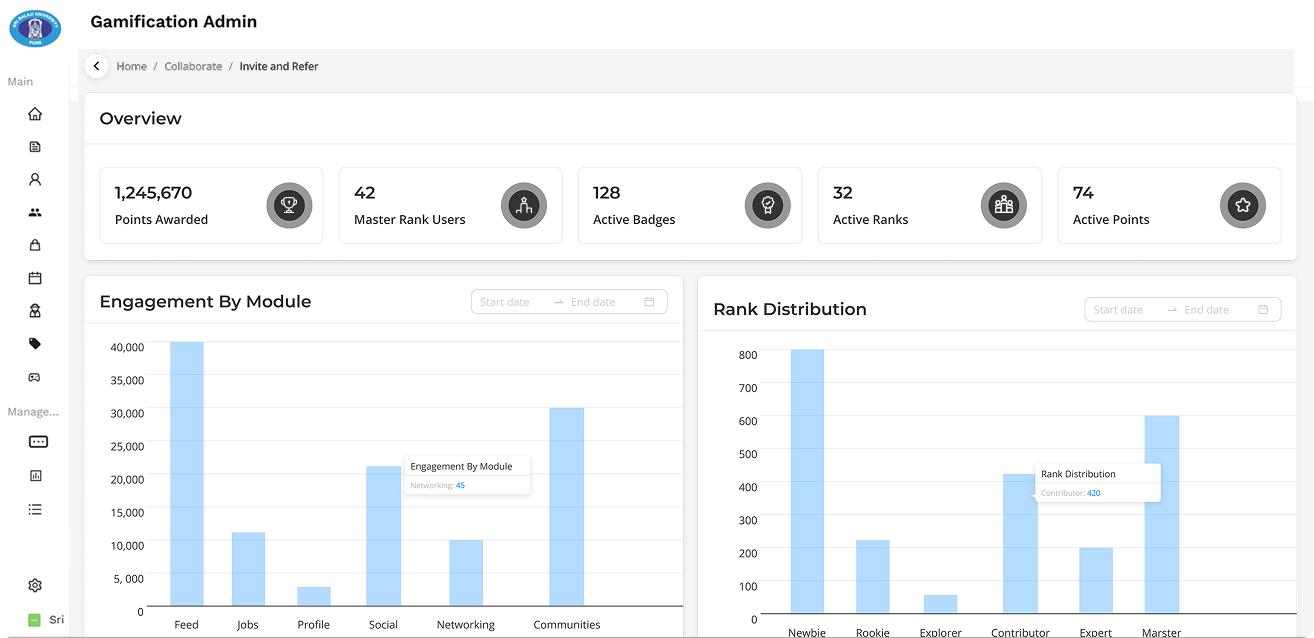Click the back arrow chevron button

[96, 66]
